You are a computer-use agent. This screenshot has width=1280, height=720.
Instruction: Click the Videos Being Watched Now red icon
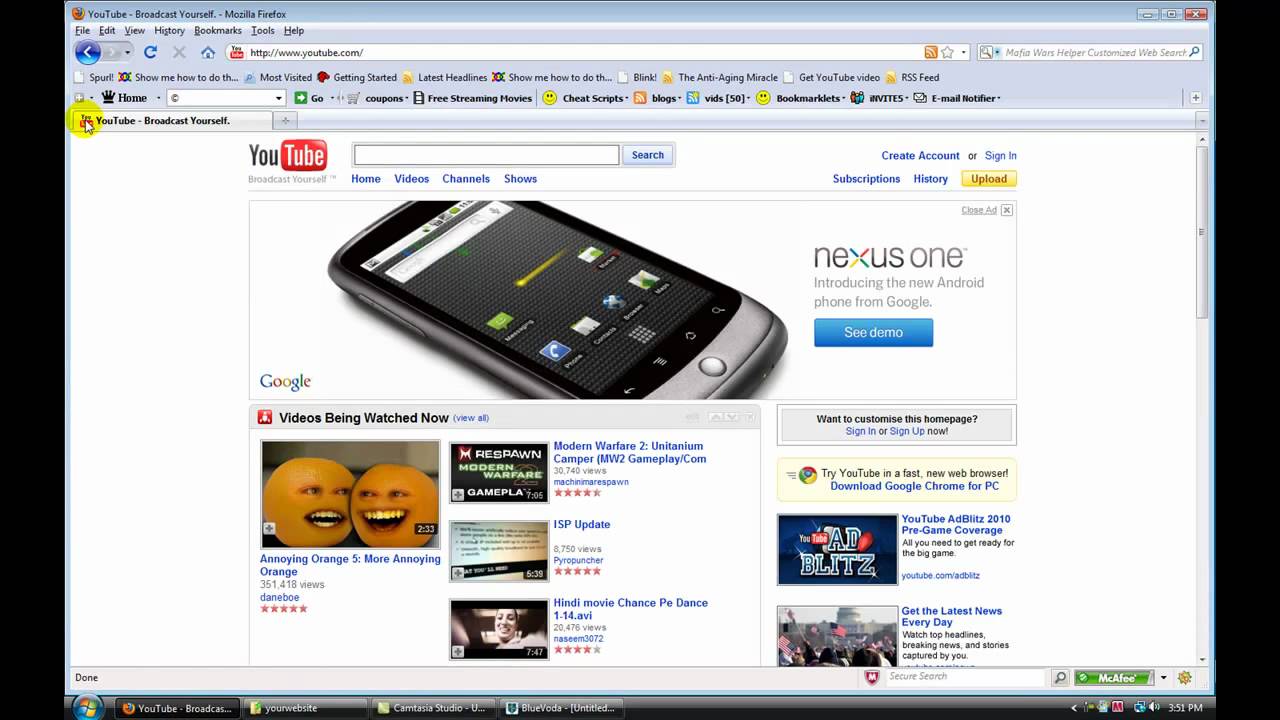pos(265,418)
